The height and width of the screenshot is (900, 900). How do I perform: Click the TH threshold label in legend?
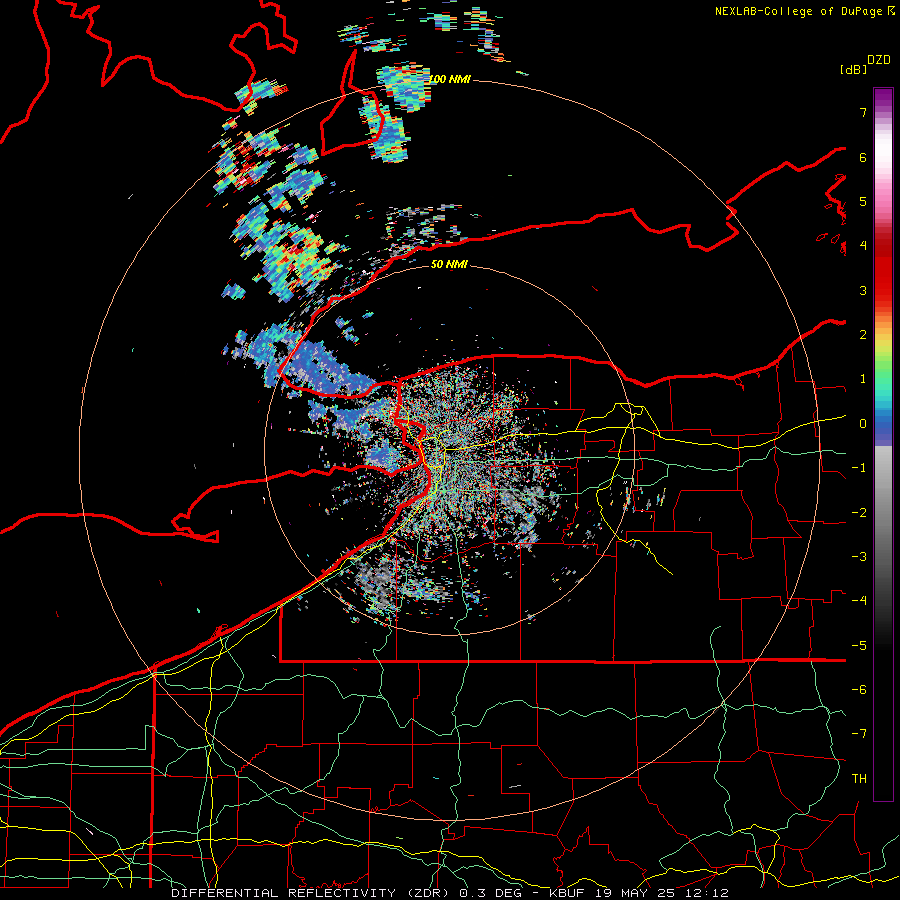(859, 779)
